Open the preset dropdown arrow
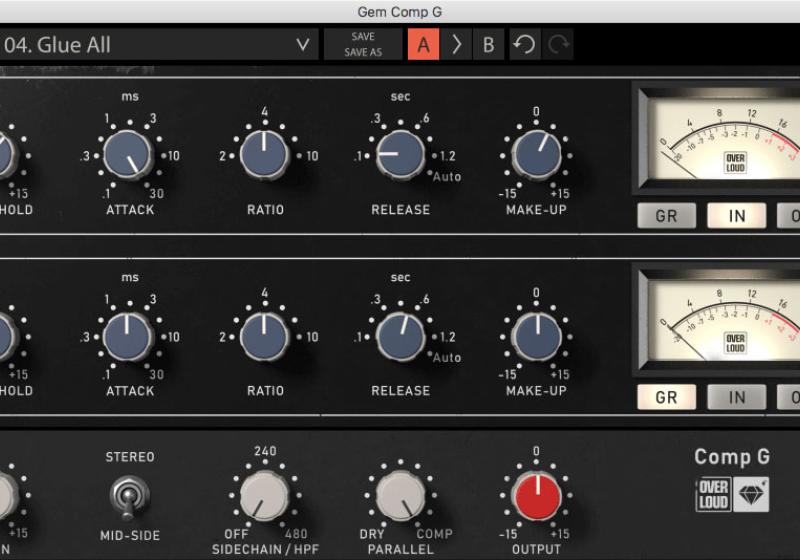 coord(303,45)
